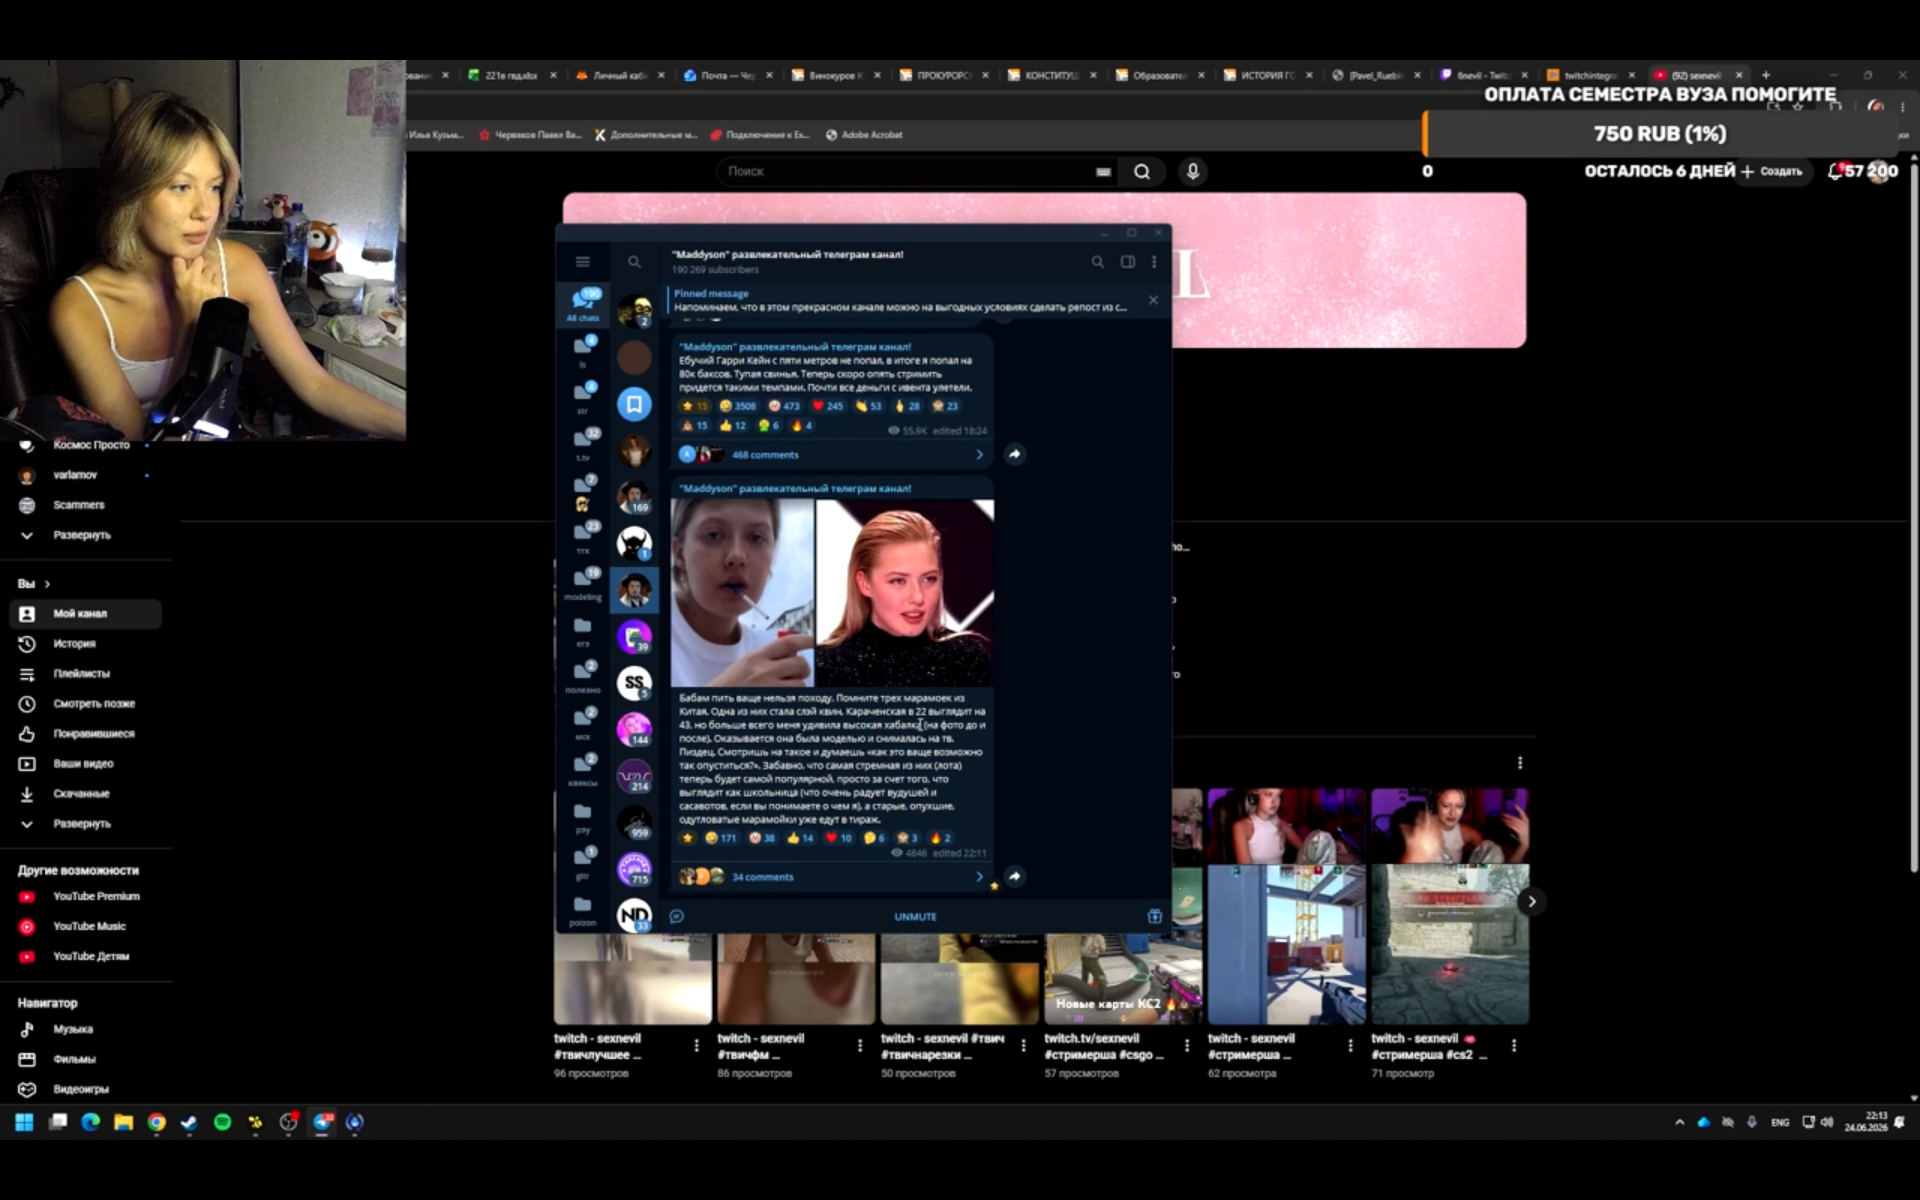Open video shelf three-dot menu
The height and width of the screenshot is (1200, 1920).
(1520, 763)
